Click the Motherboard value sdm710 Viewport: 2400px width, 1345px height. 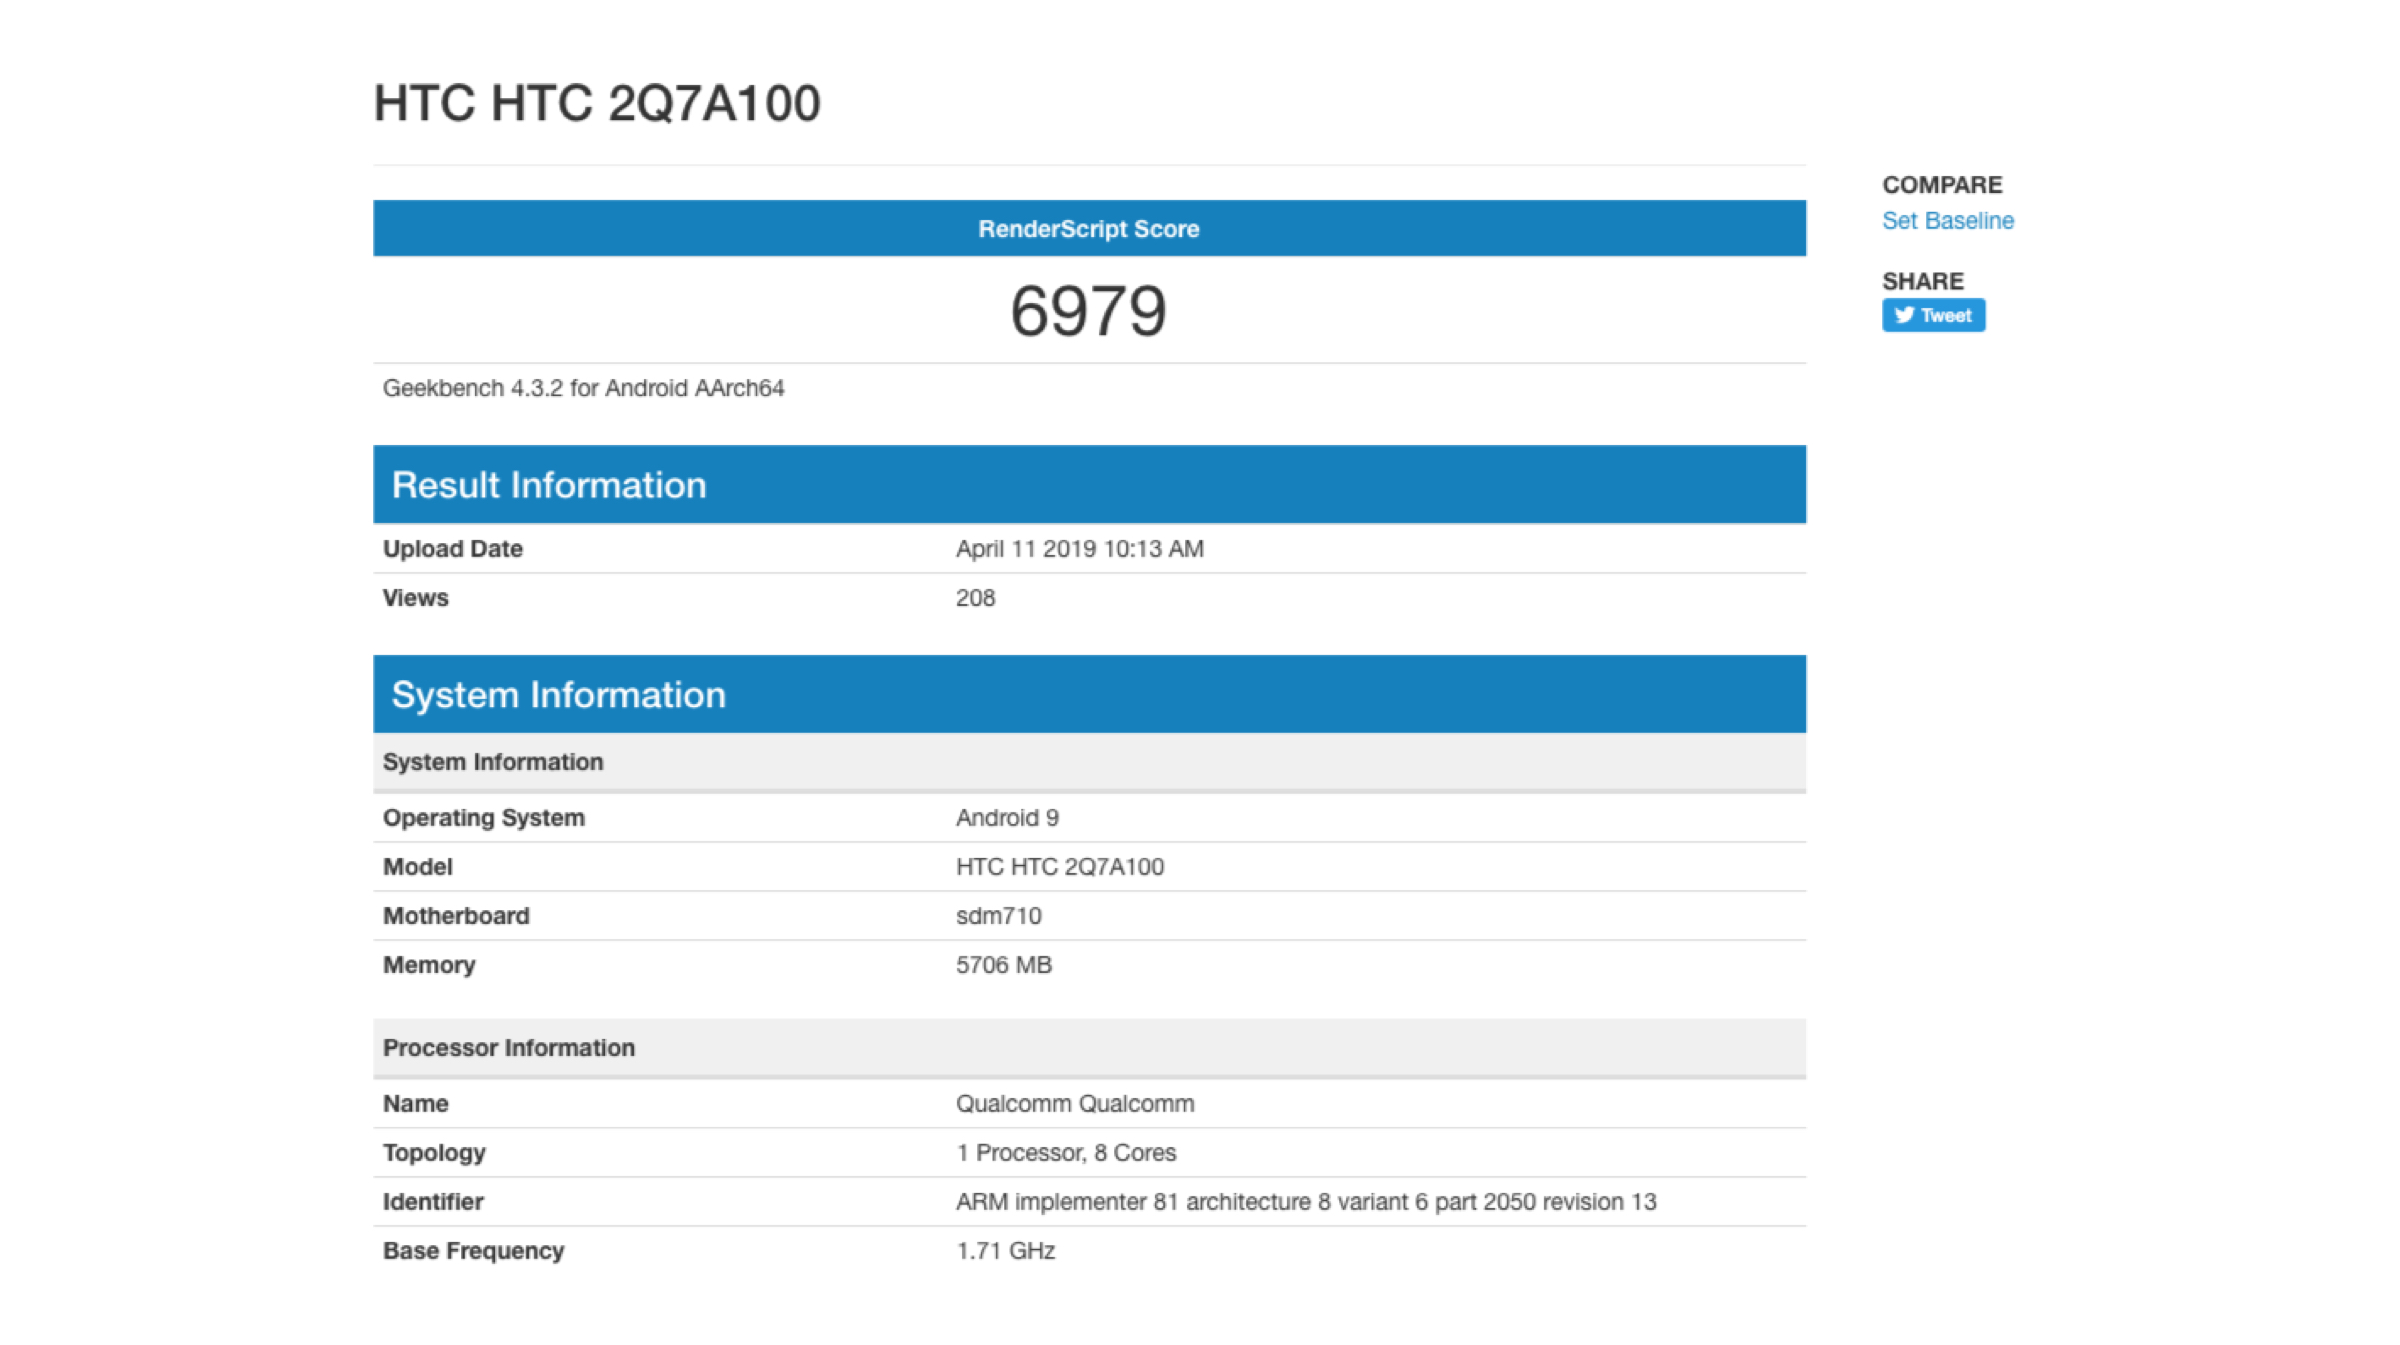pyautogui.click(x=998, y=916)
